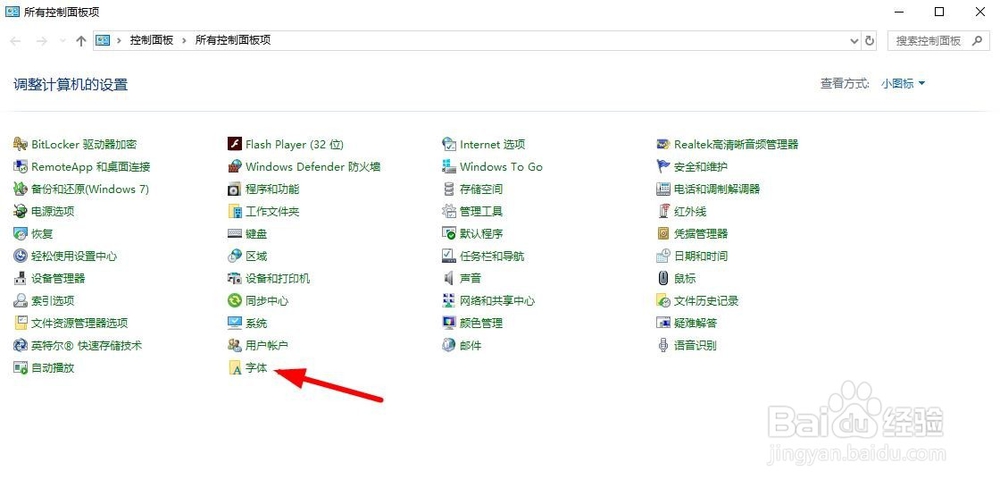
Task: Open Realtek高清晰音频管理器 link
Action: coord(736,145)
